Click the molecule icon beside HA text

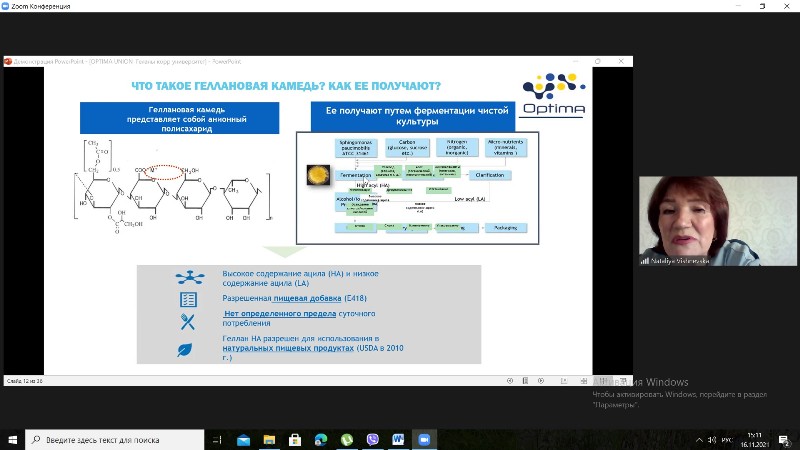[x=190, y=277]
